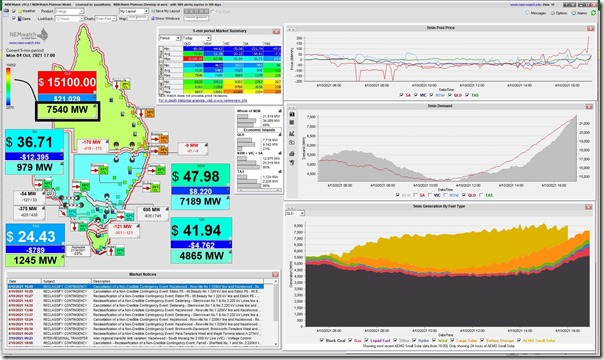This screenshot has width=604, height=360.
Task: Click the Market Notices vertical scrollbar
Action: [x=276, y=312]
